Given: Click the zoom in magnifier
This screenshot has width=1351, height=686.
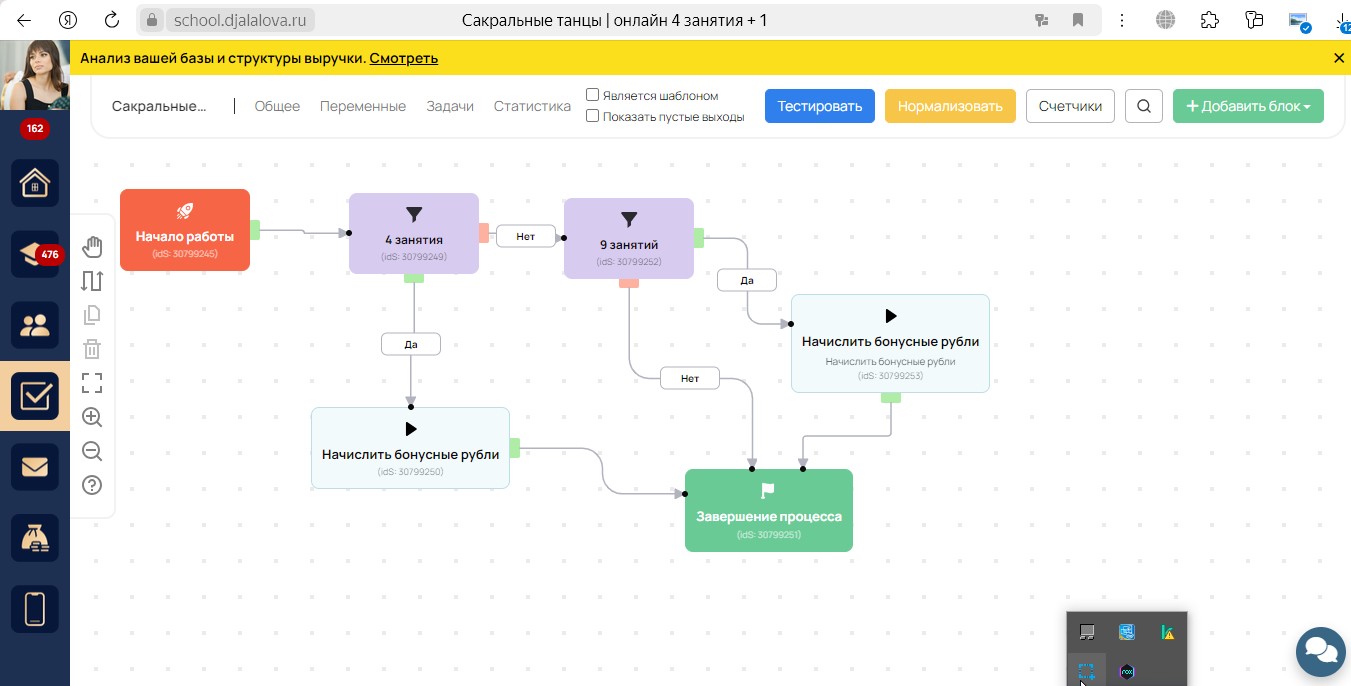Looking at the screenshot, I should point(92,418).
